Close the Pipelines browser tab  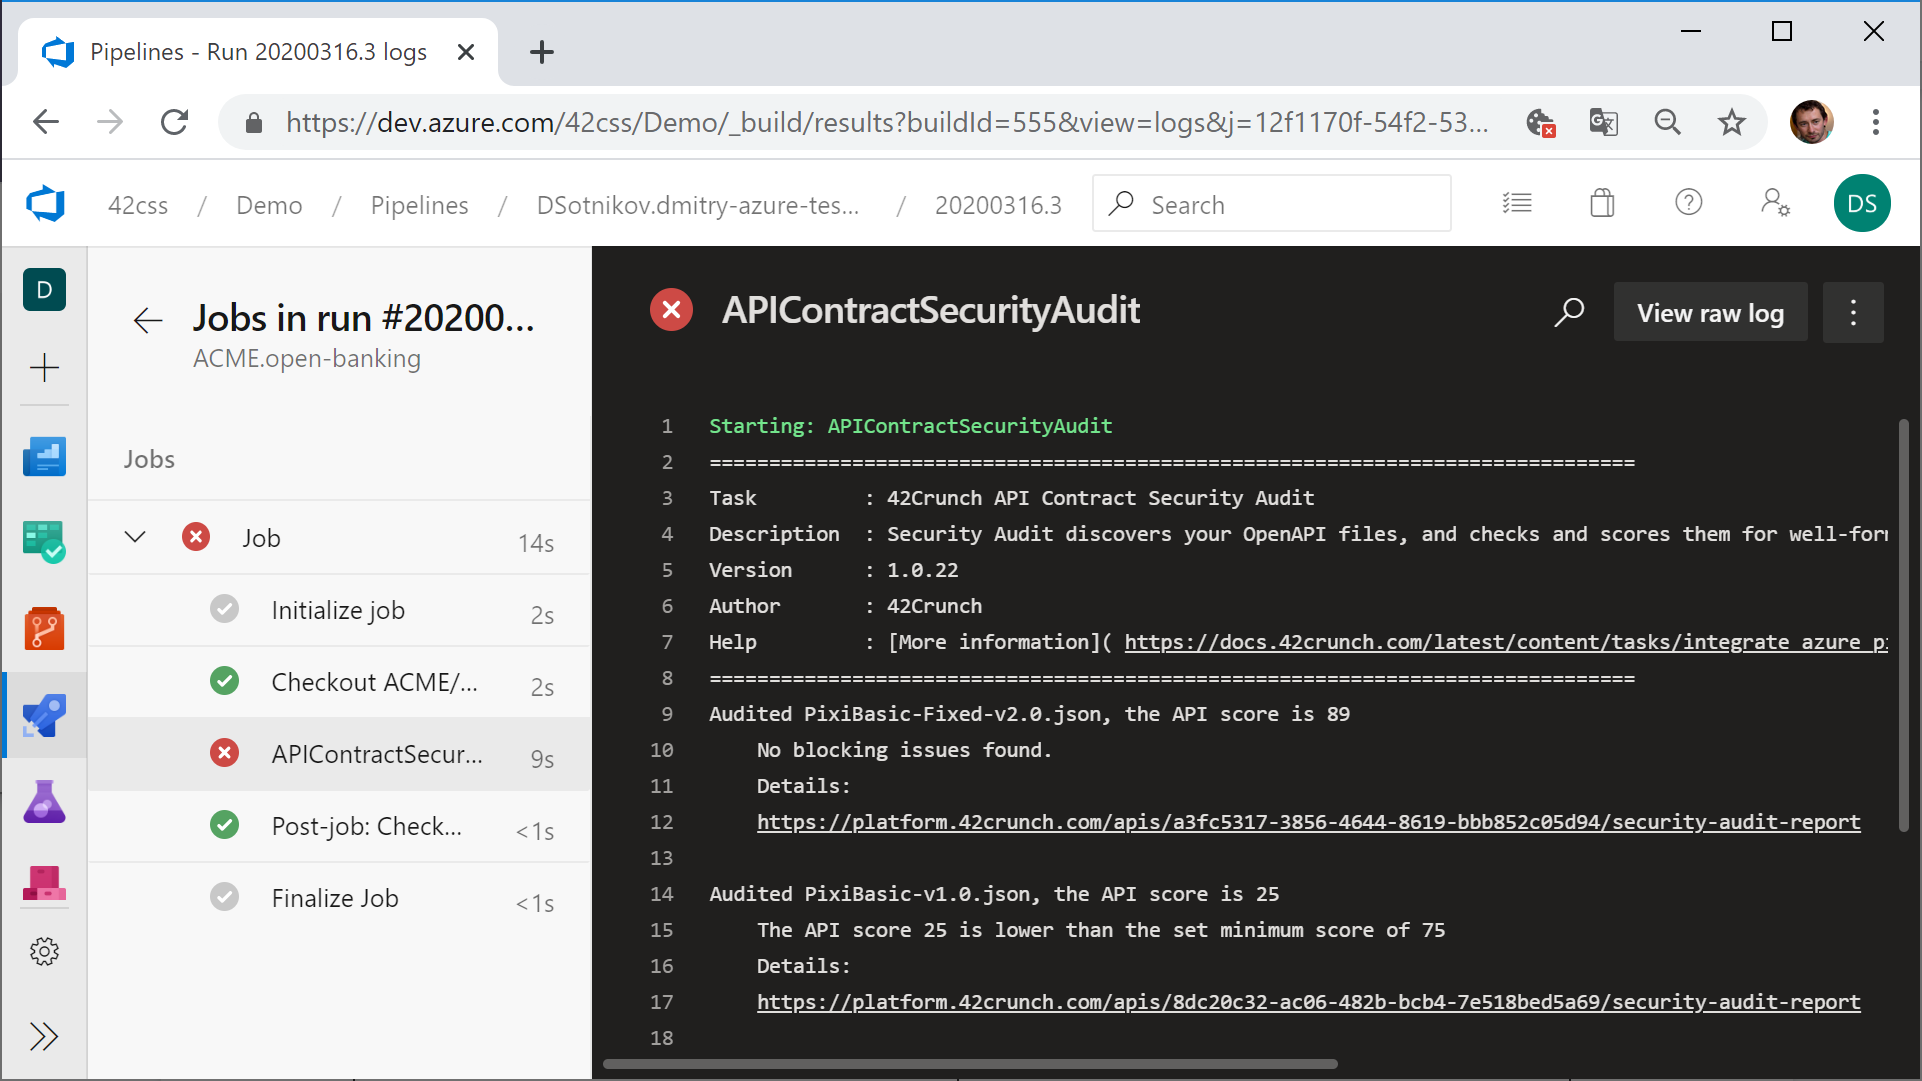click(465, 52)
